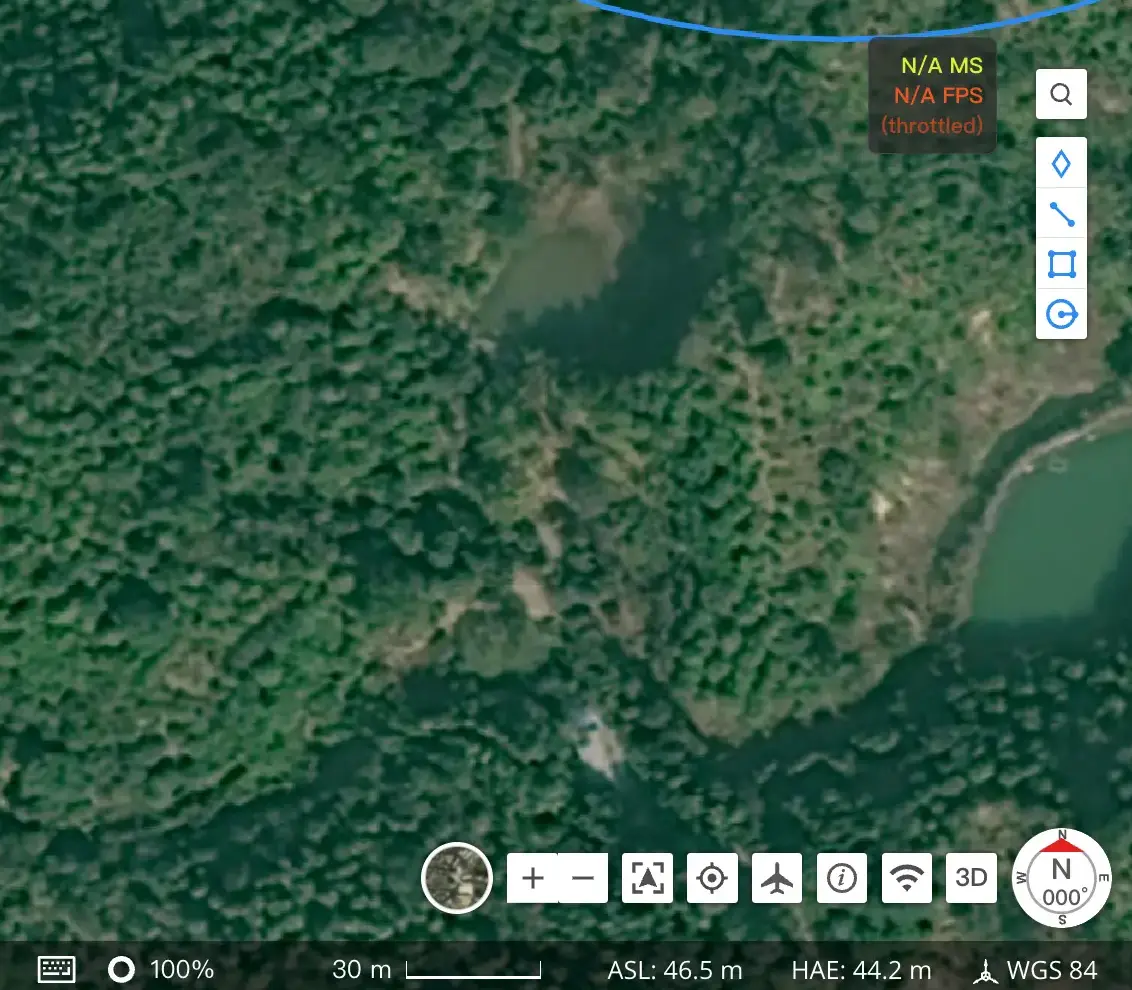Click the coordinate system tripod icon
The height and width of the screenshot is (990, 1132).
coord(985,971)
